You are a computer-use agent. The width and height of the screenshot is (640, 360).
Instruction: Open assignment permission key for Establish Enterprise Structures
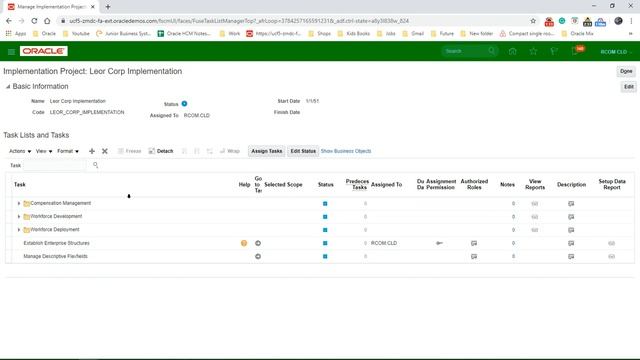coord(439,243)
